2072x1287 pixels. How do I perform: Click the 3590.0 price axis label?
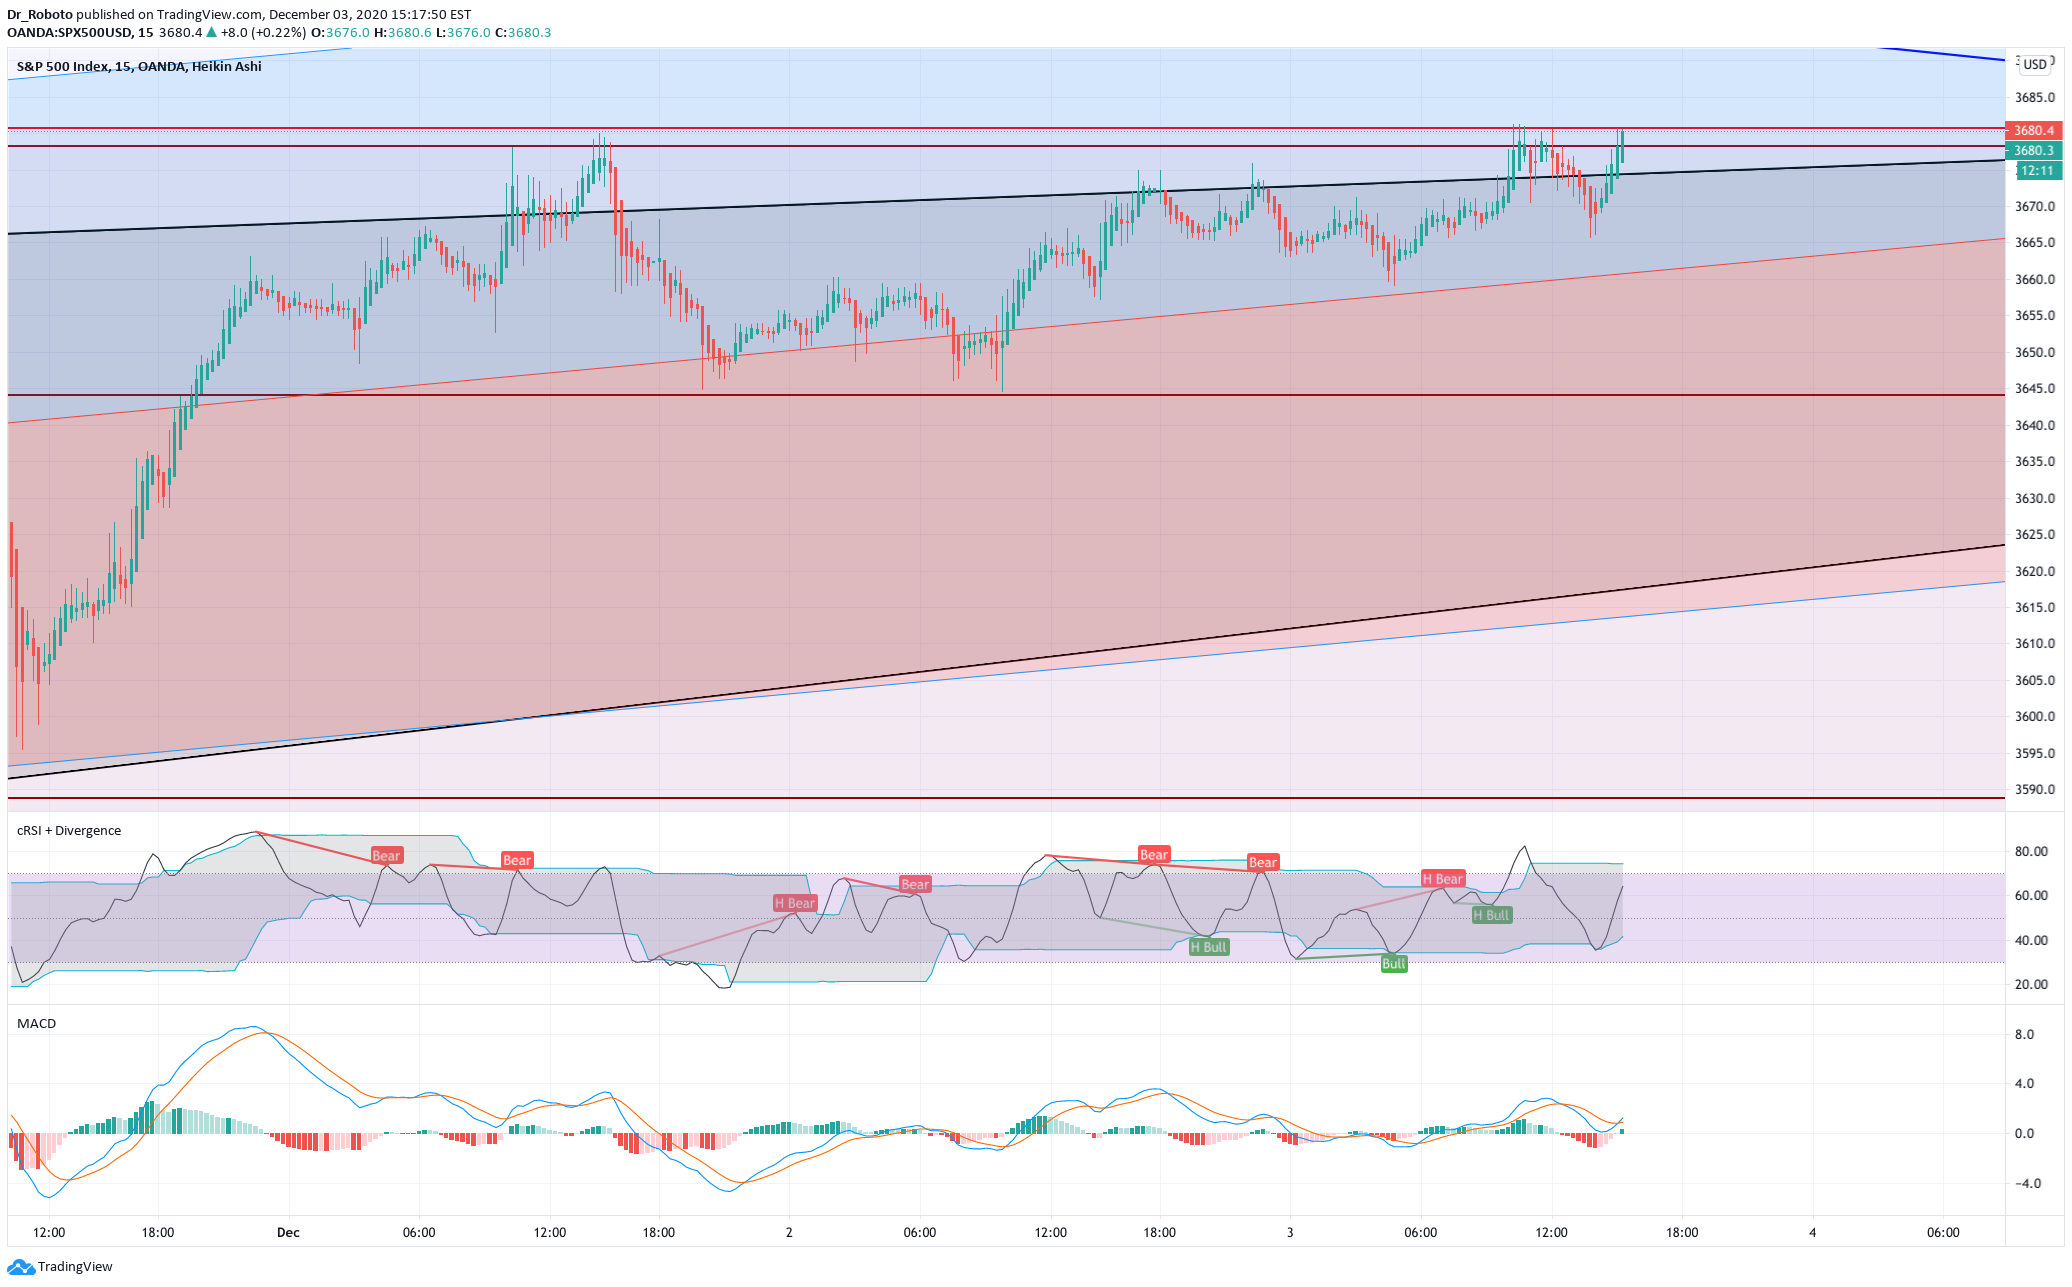click(x=2035, y=790)
